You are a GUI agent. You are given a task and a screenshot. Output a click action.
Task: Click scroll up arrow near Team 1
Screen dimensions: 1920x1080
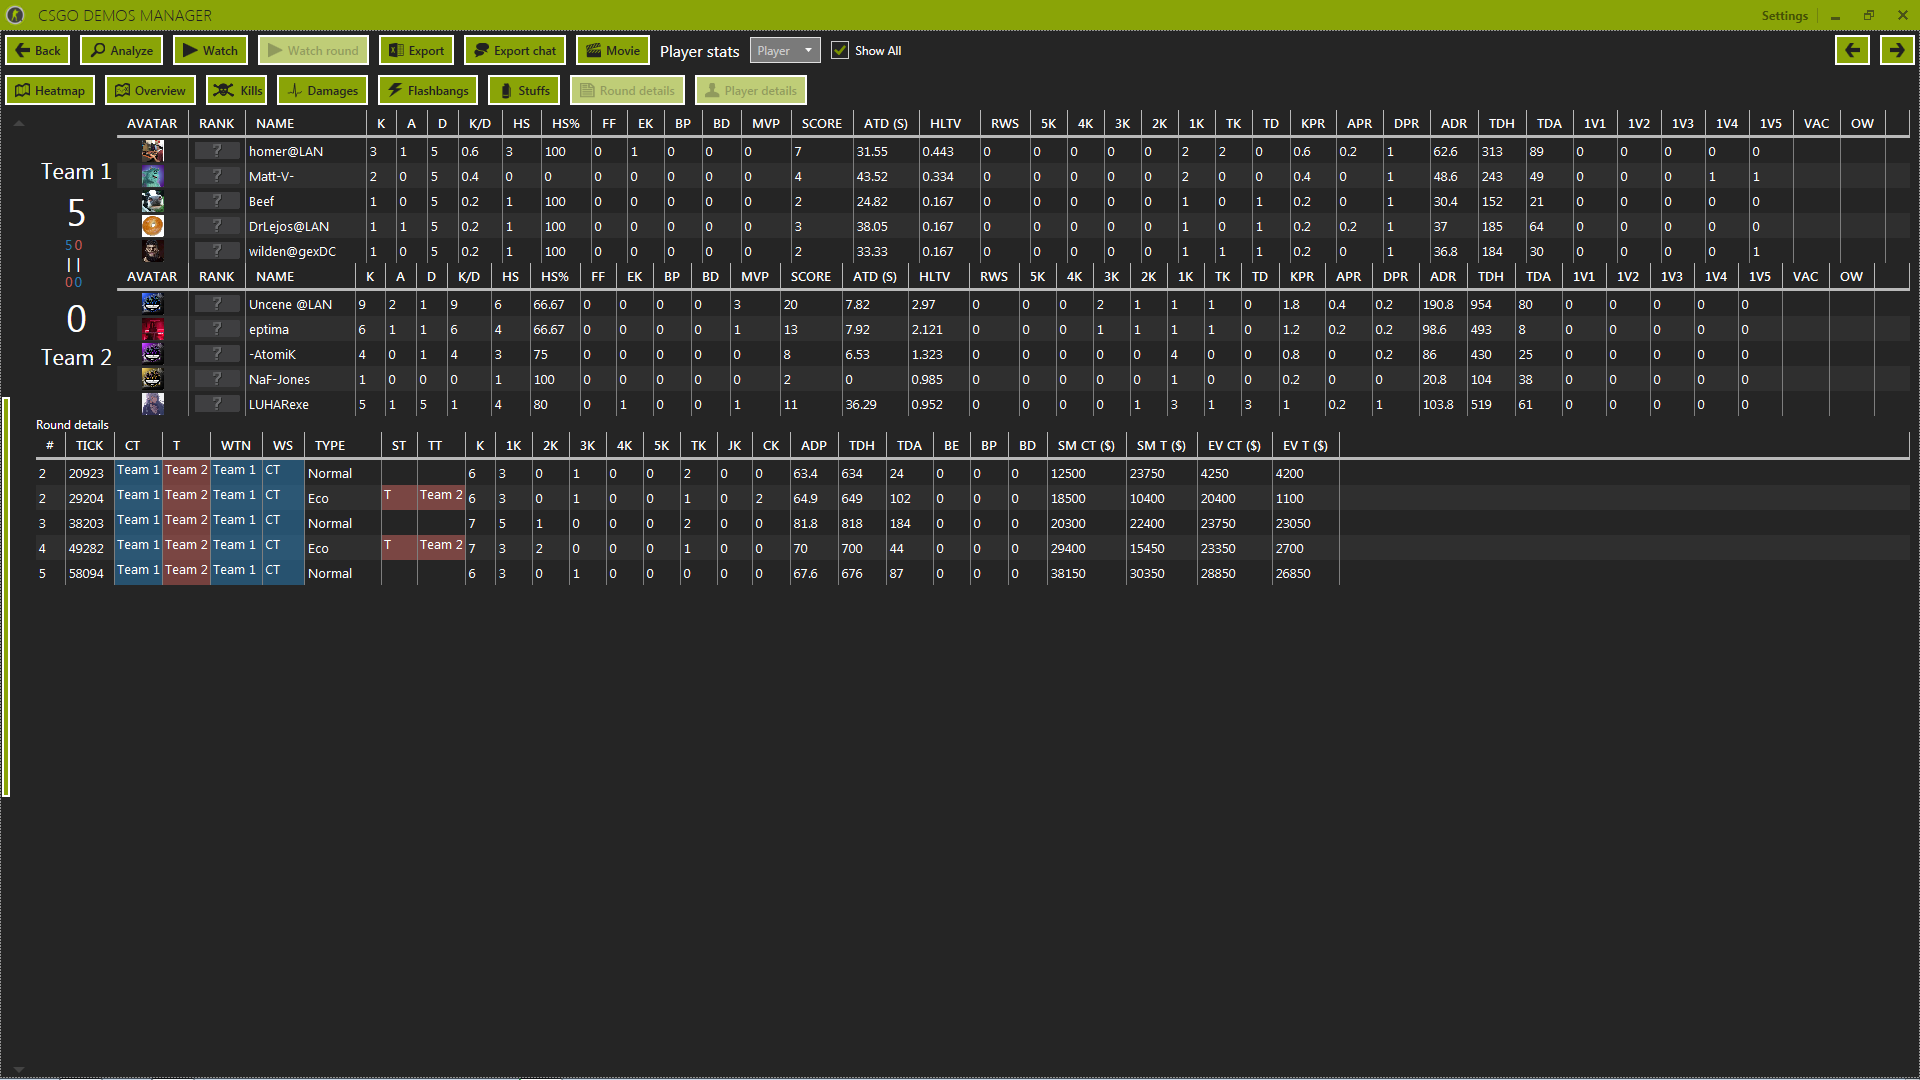pyautogui.click(x=19, y=123)
